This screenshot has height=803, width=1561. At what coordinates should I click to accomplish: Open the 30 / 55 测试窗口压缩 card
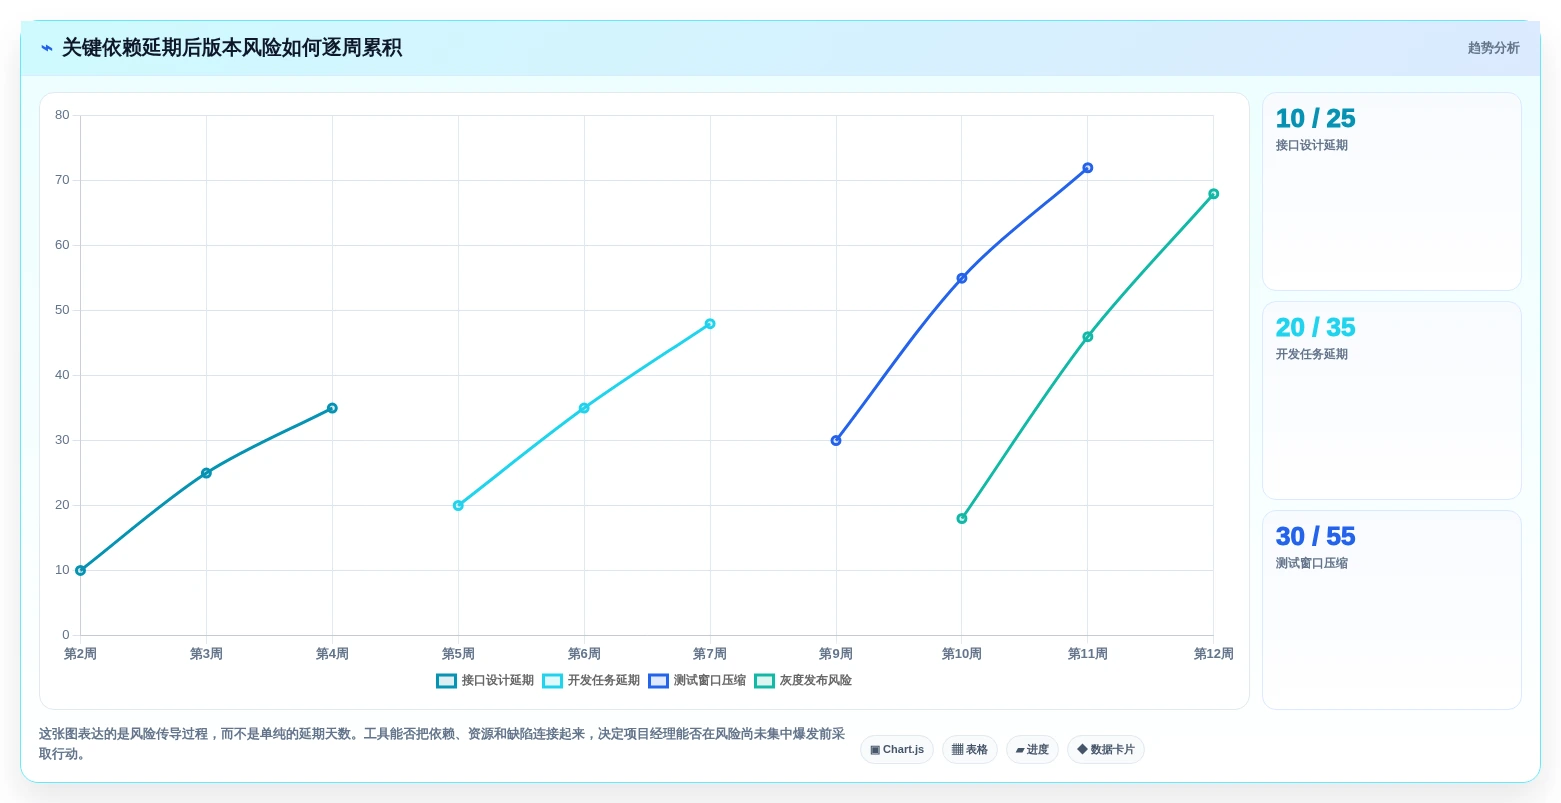click(x=1392, y=610)
